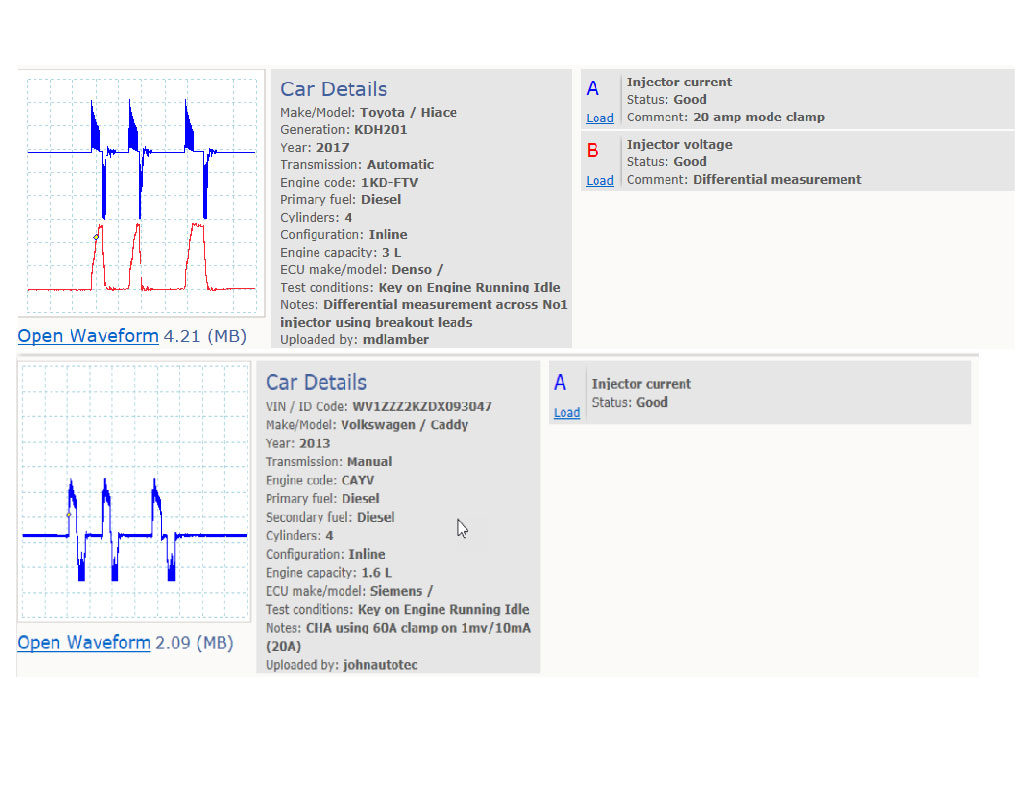Click the Volkswagen Caddy waveform thumbnail

pyautogui.click(x=135, y=491)
